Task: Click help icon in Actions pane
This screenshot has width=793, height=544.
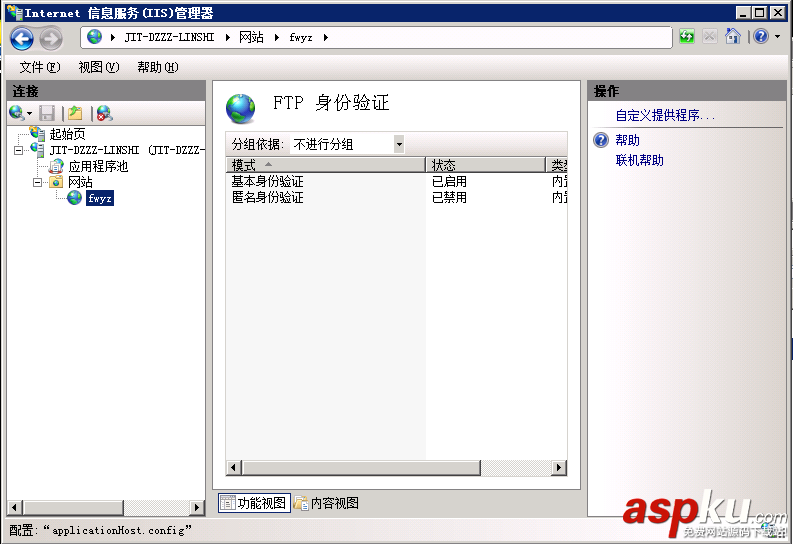Action: [601, 140]
